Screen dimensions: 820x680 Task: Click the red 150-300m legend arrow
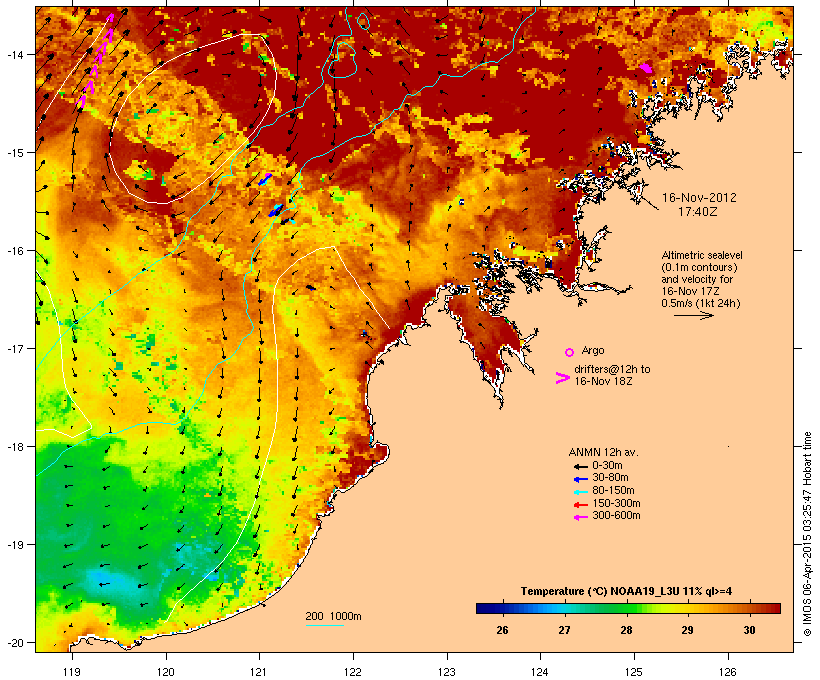click(x=580, y=504)
